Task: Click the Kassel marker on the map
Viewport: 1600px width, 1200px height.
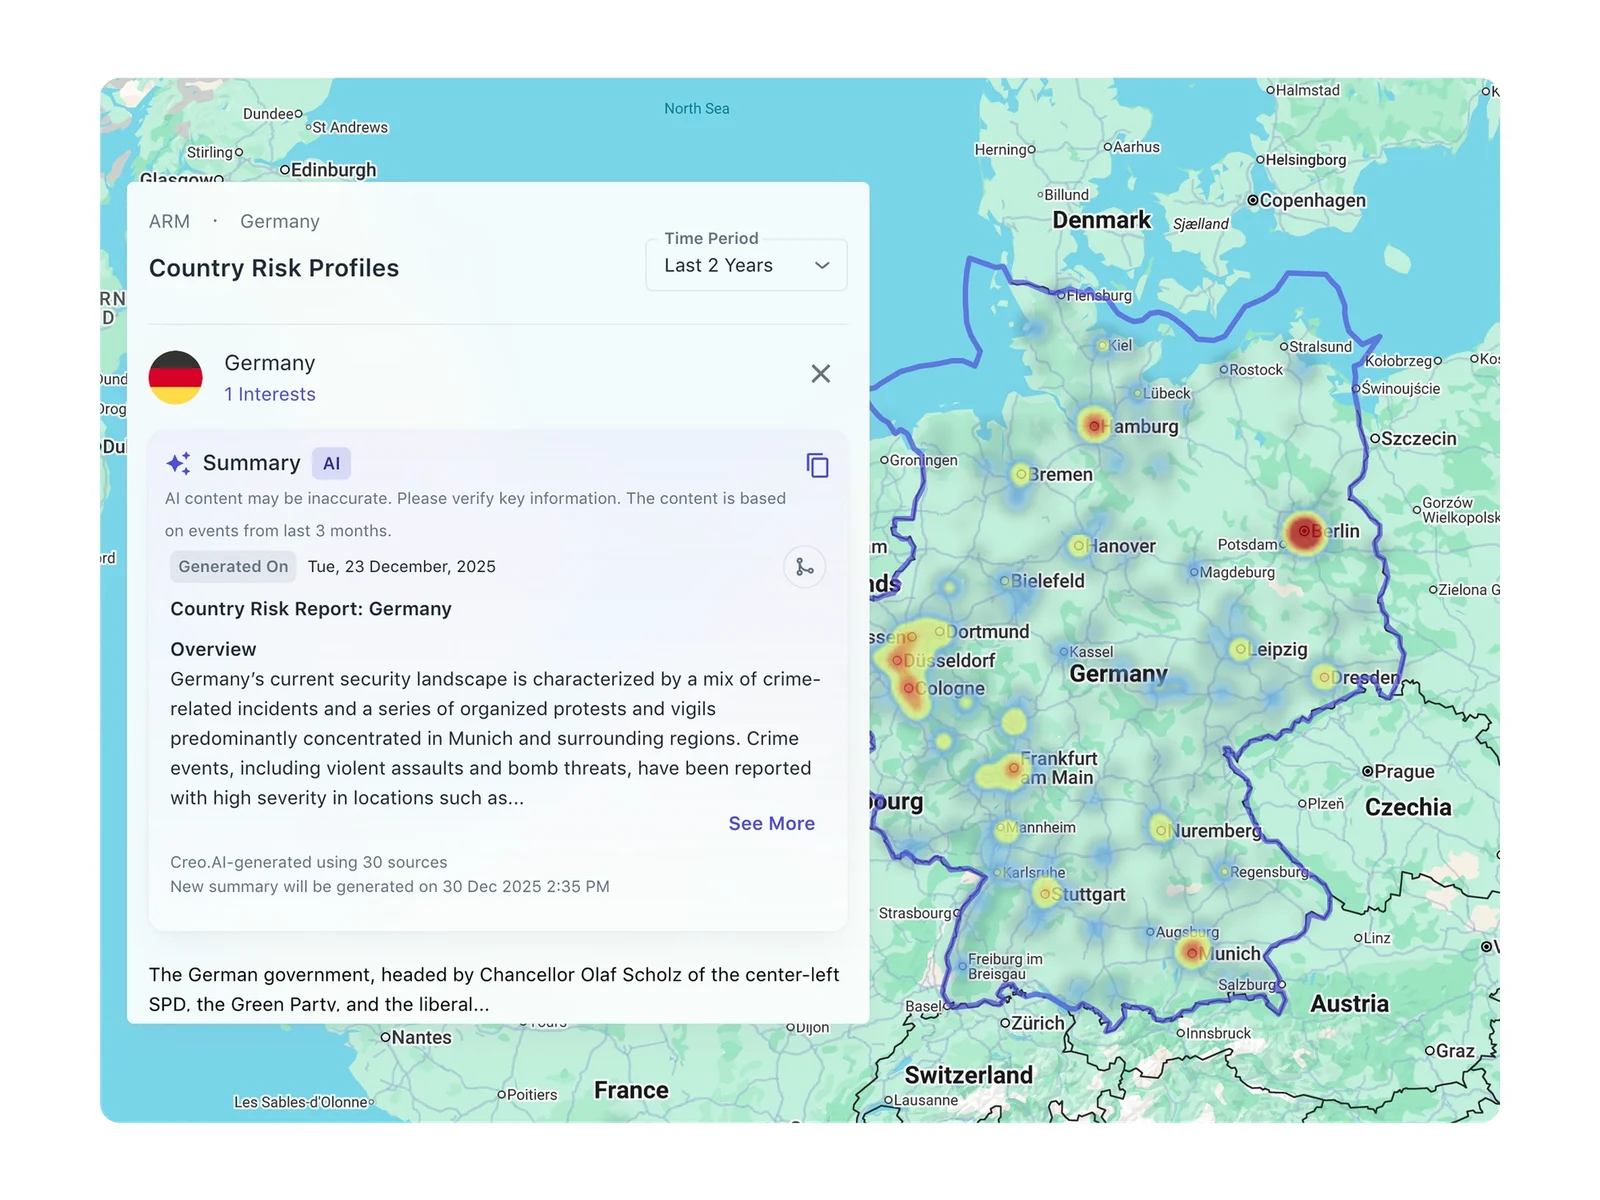Action: 1064,652
